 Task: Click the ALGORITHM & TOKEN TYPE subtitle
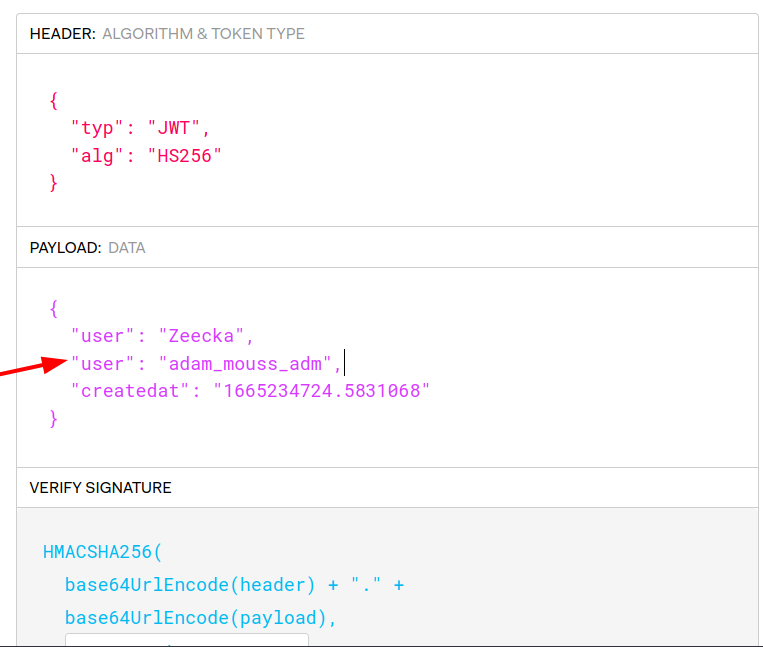click(203, 34)
